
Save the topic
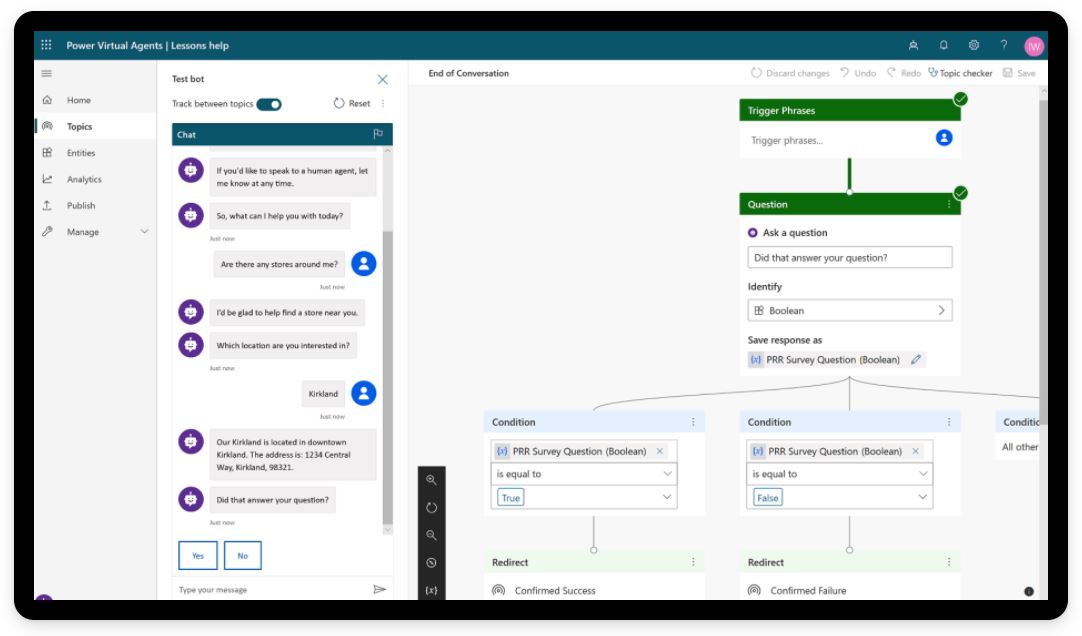[x=1019, y=73]
